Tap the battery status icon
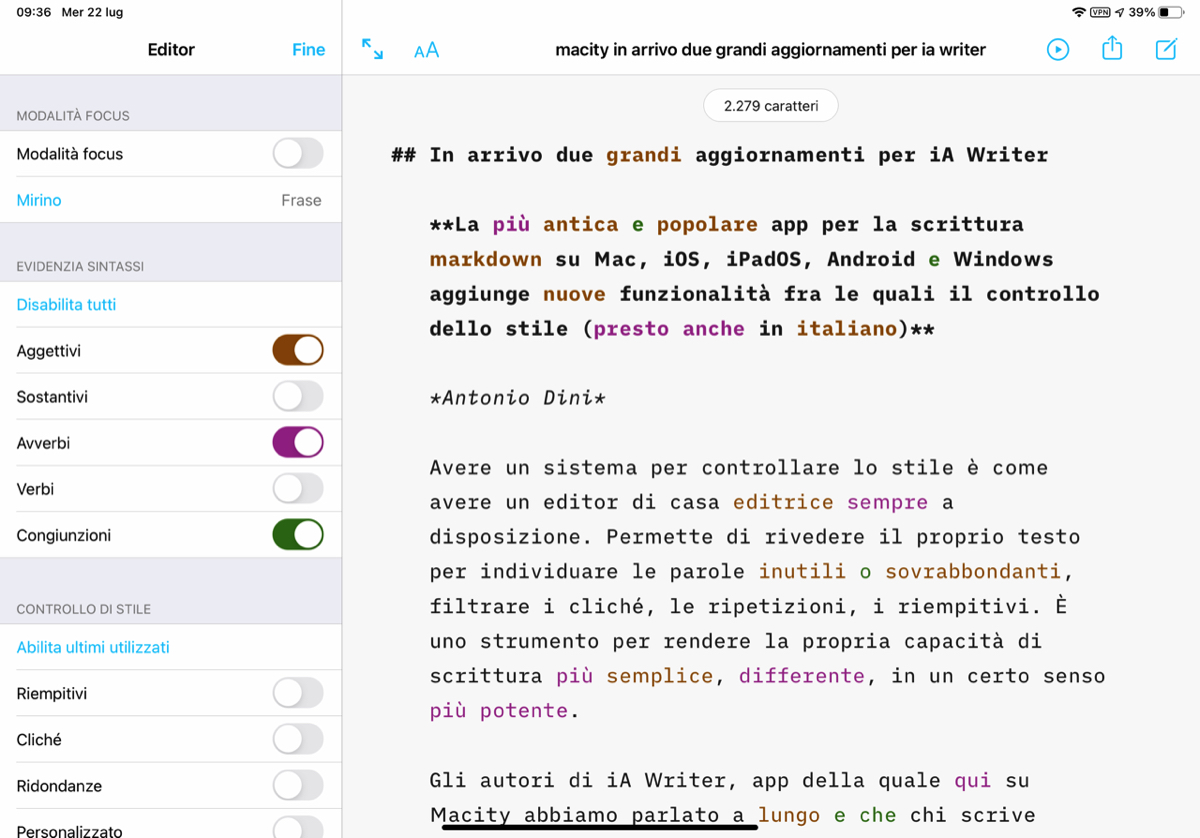 click(x=1171, y=12)
